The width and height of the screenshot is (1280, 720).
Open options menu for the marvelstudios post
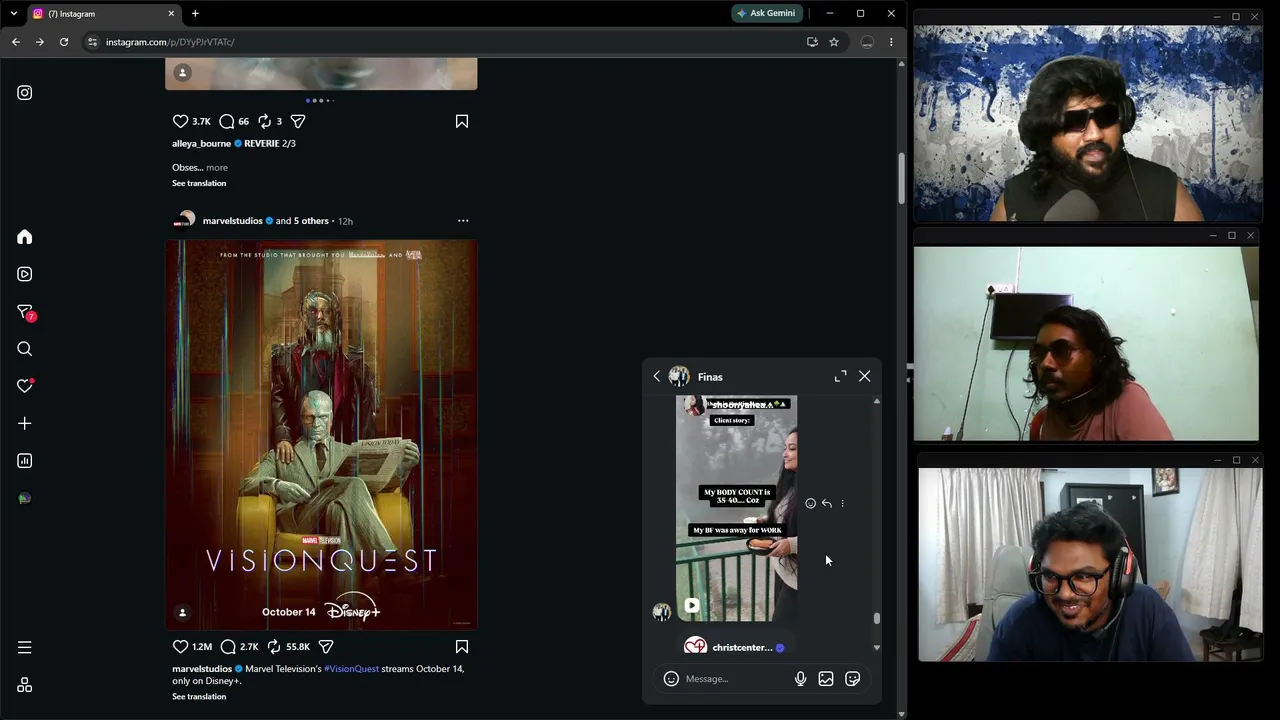[x=463, y=221]
